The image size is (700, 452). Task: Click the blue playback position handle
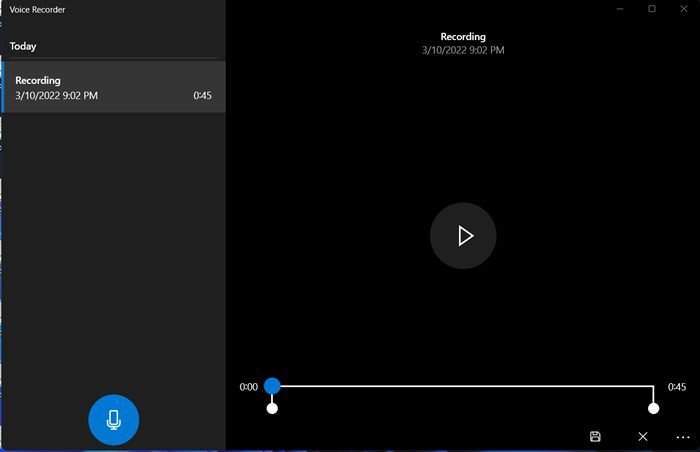click(x=272, y=386)
